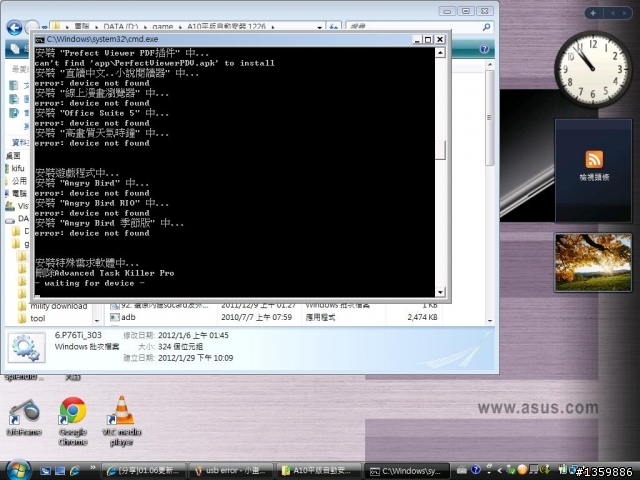
Task: Minimize the Explorer window
Action: [x=447, y=11]
